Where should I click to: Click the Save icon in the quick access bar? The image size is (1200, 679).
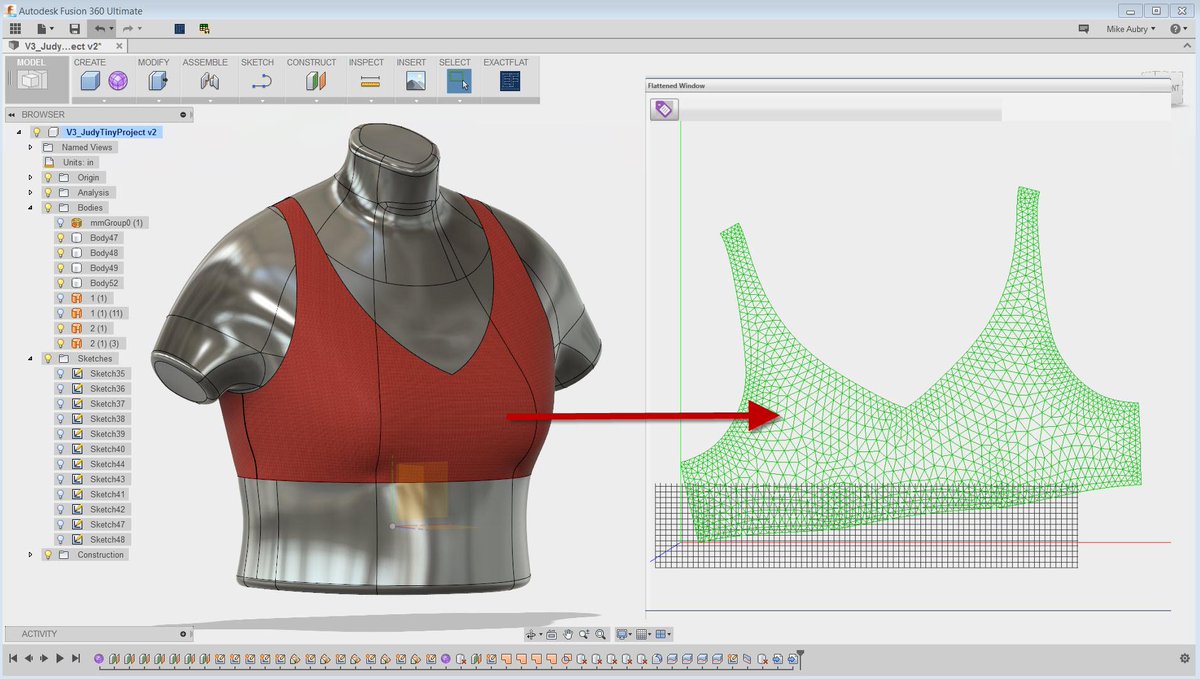(x=74, y=29)
